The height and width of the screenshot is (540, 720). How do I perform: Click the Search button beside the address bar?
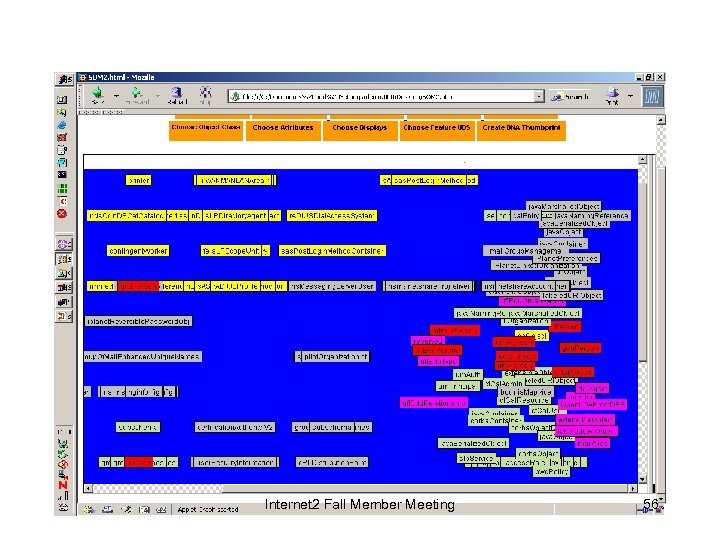[x=570, y=96]
